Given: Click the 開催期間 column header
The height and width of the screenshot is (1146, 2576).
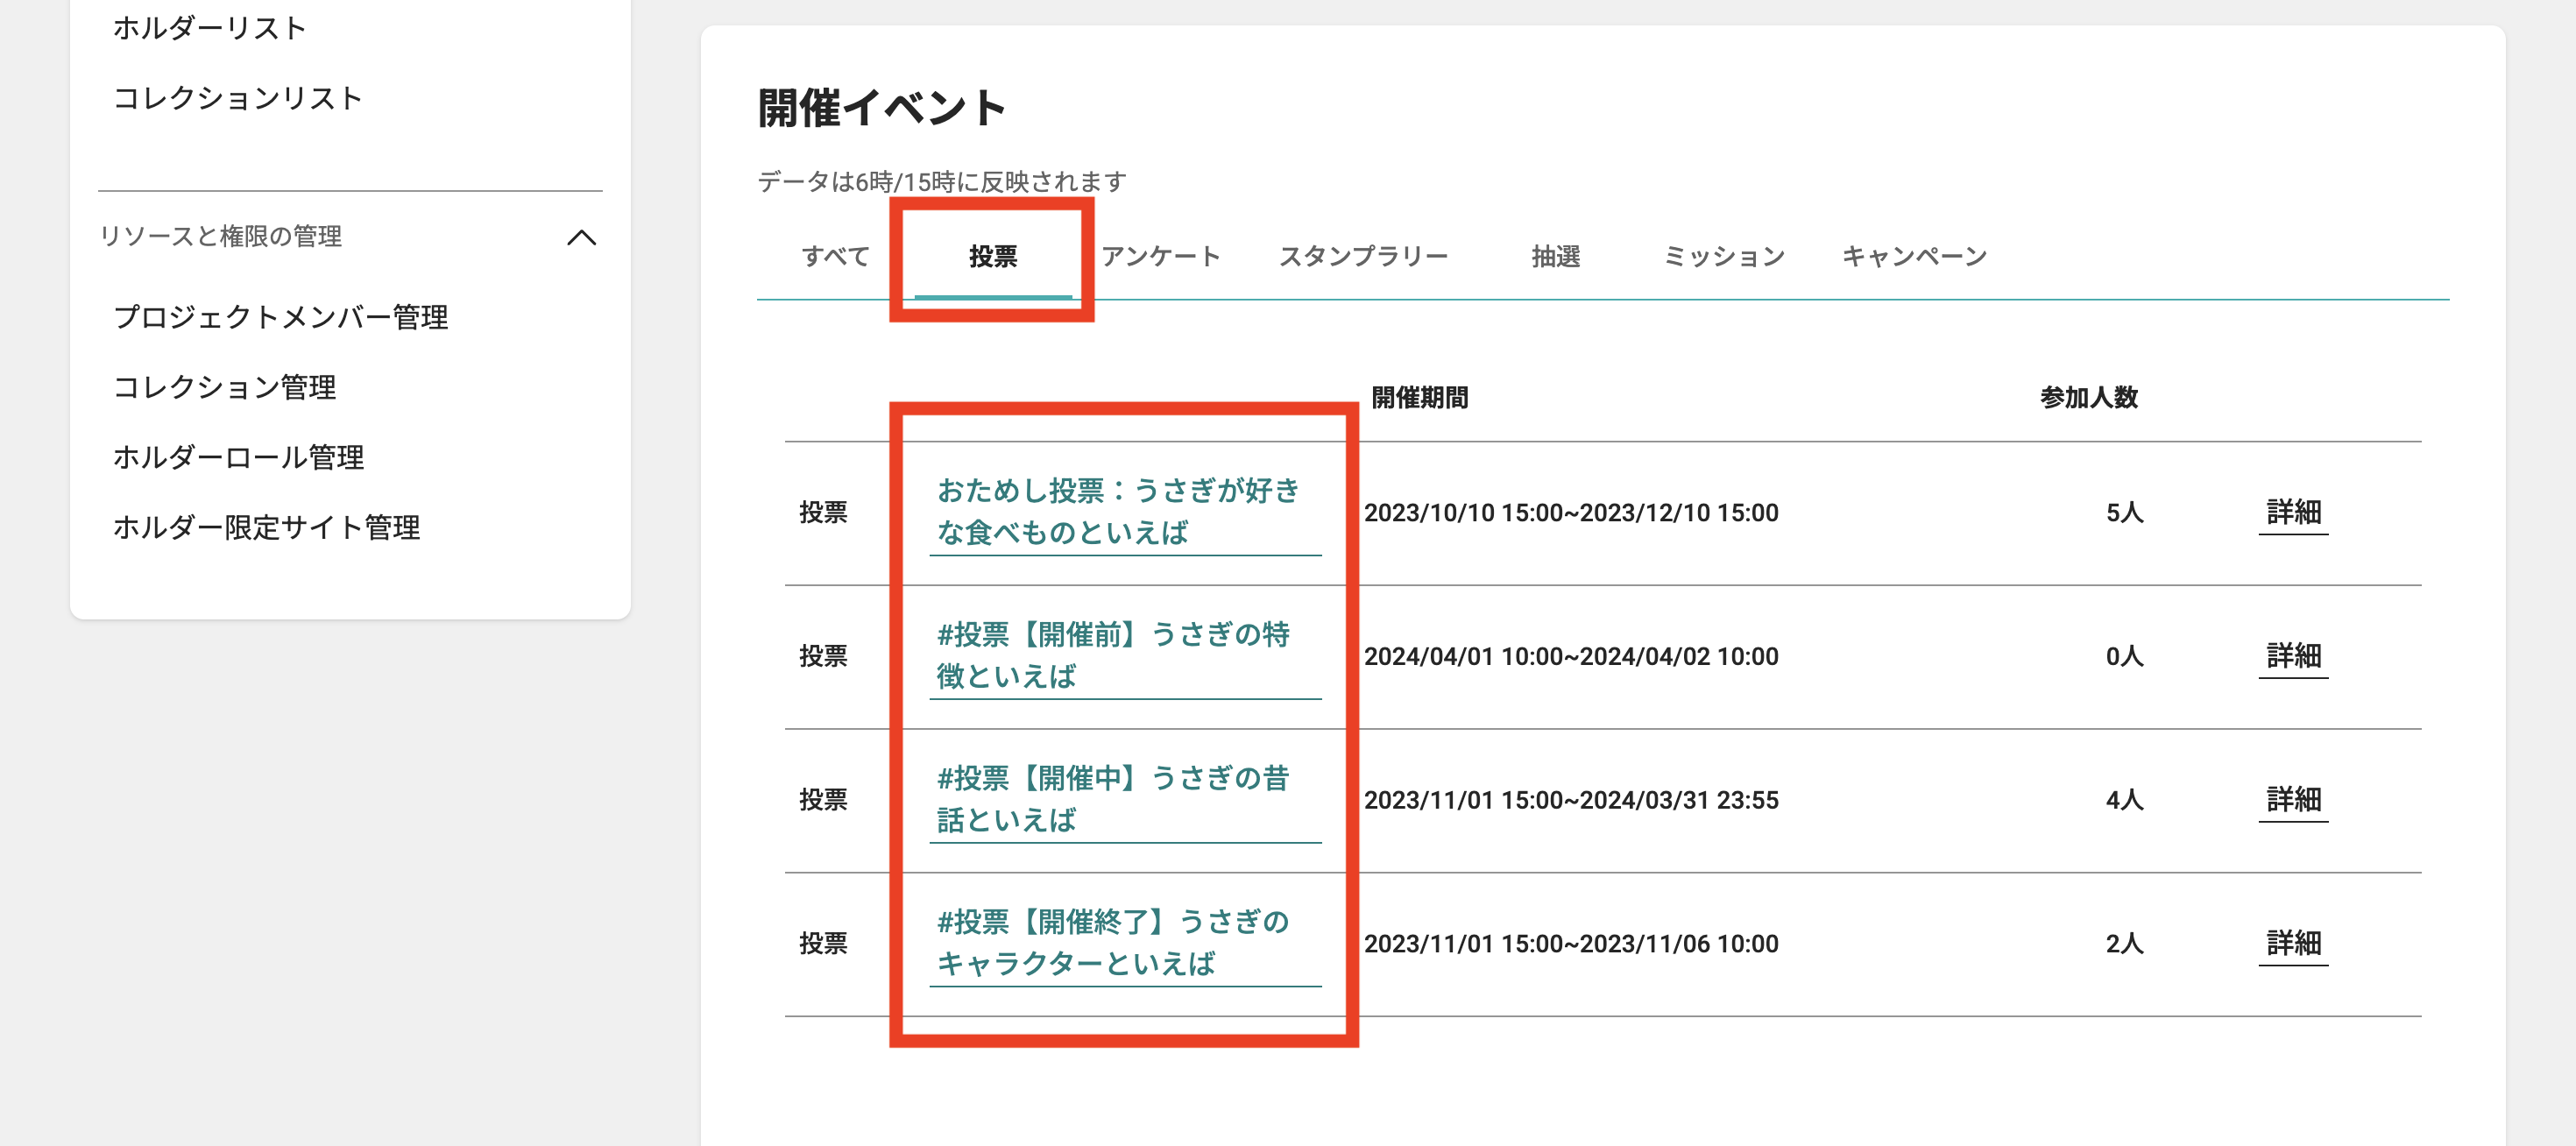Looking at the screenshot, I should (1419, 398).
